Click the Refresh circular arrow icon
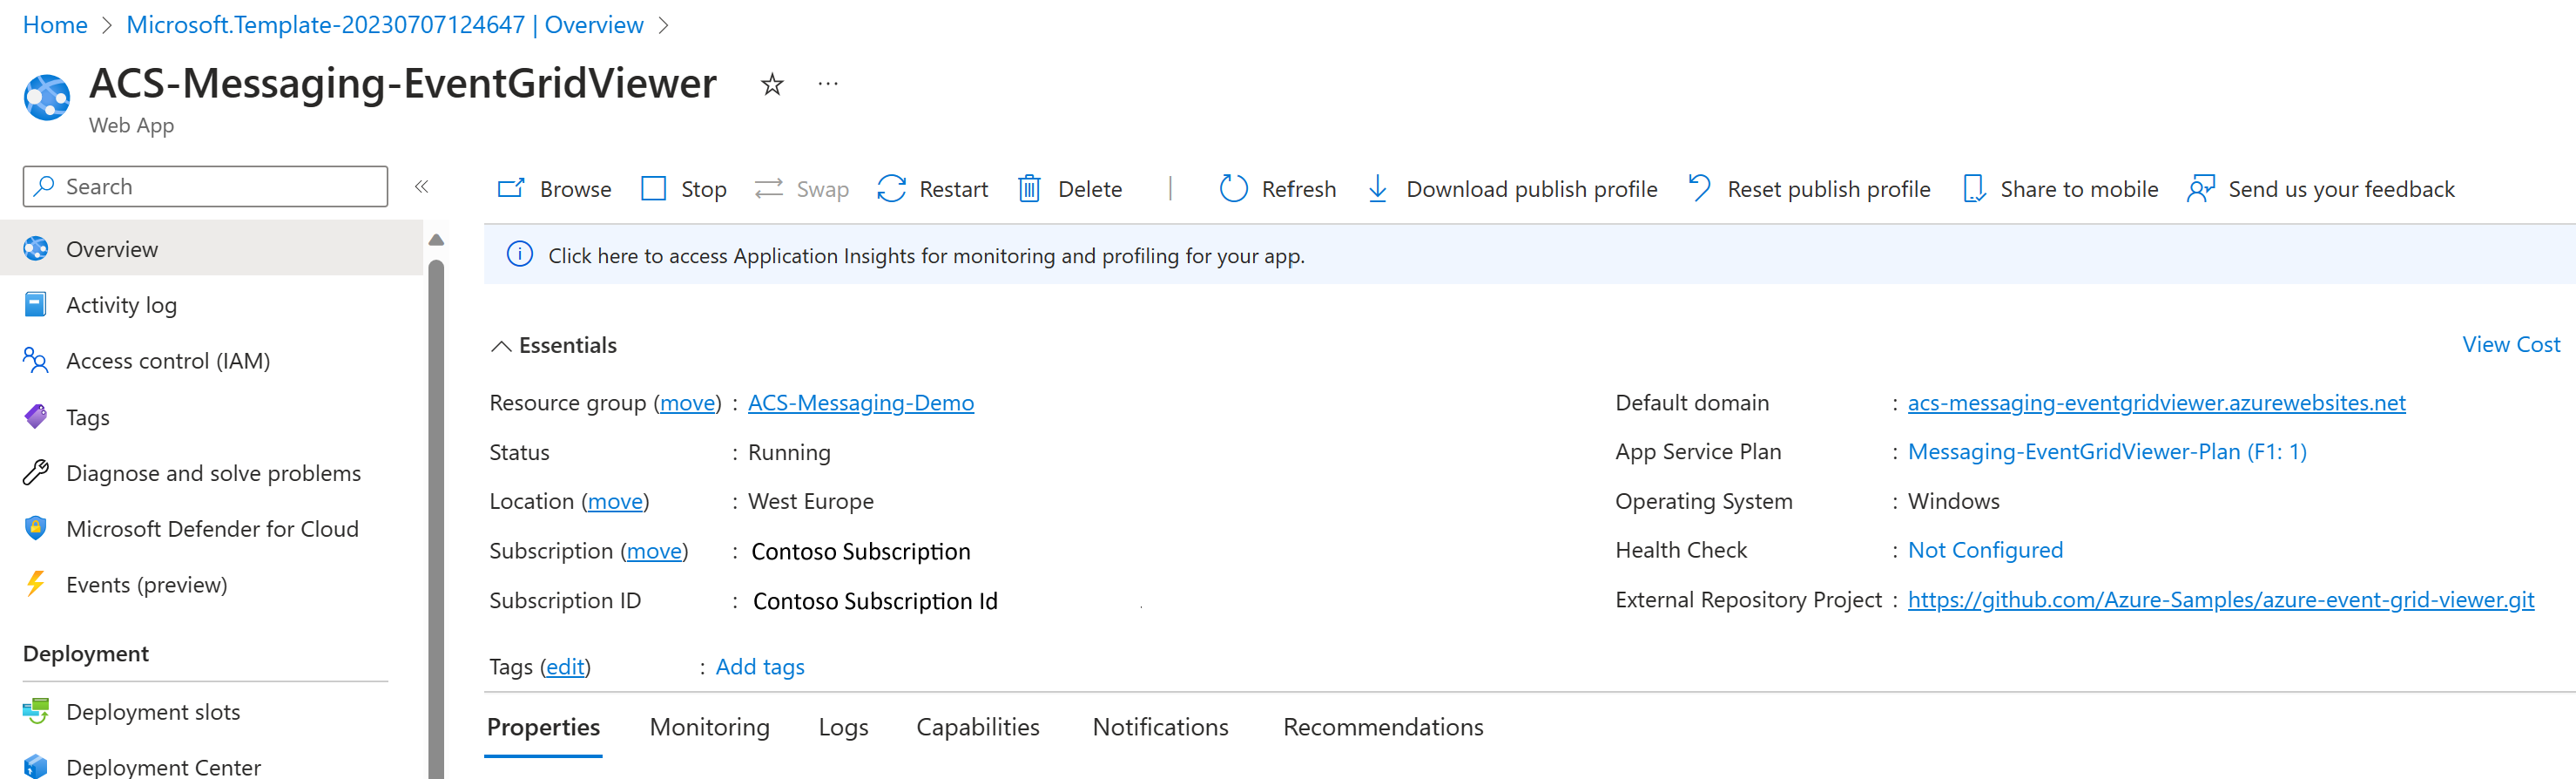Viewport: 2576px width, 779px height. 1233,189
